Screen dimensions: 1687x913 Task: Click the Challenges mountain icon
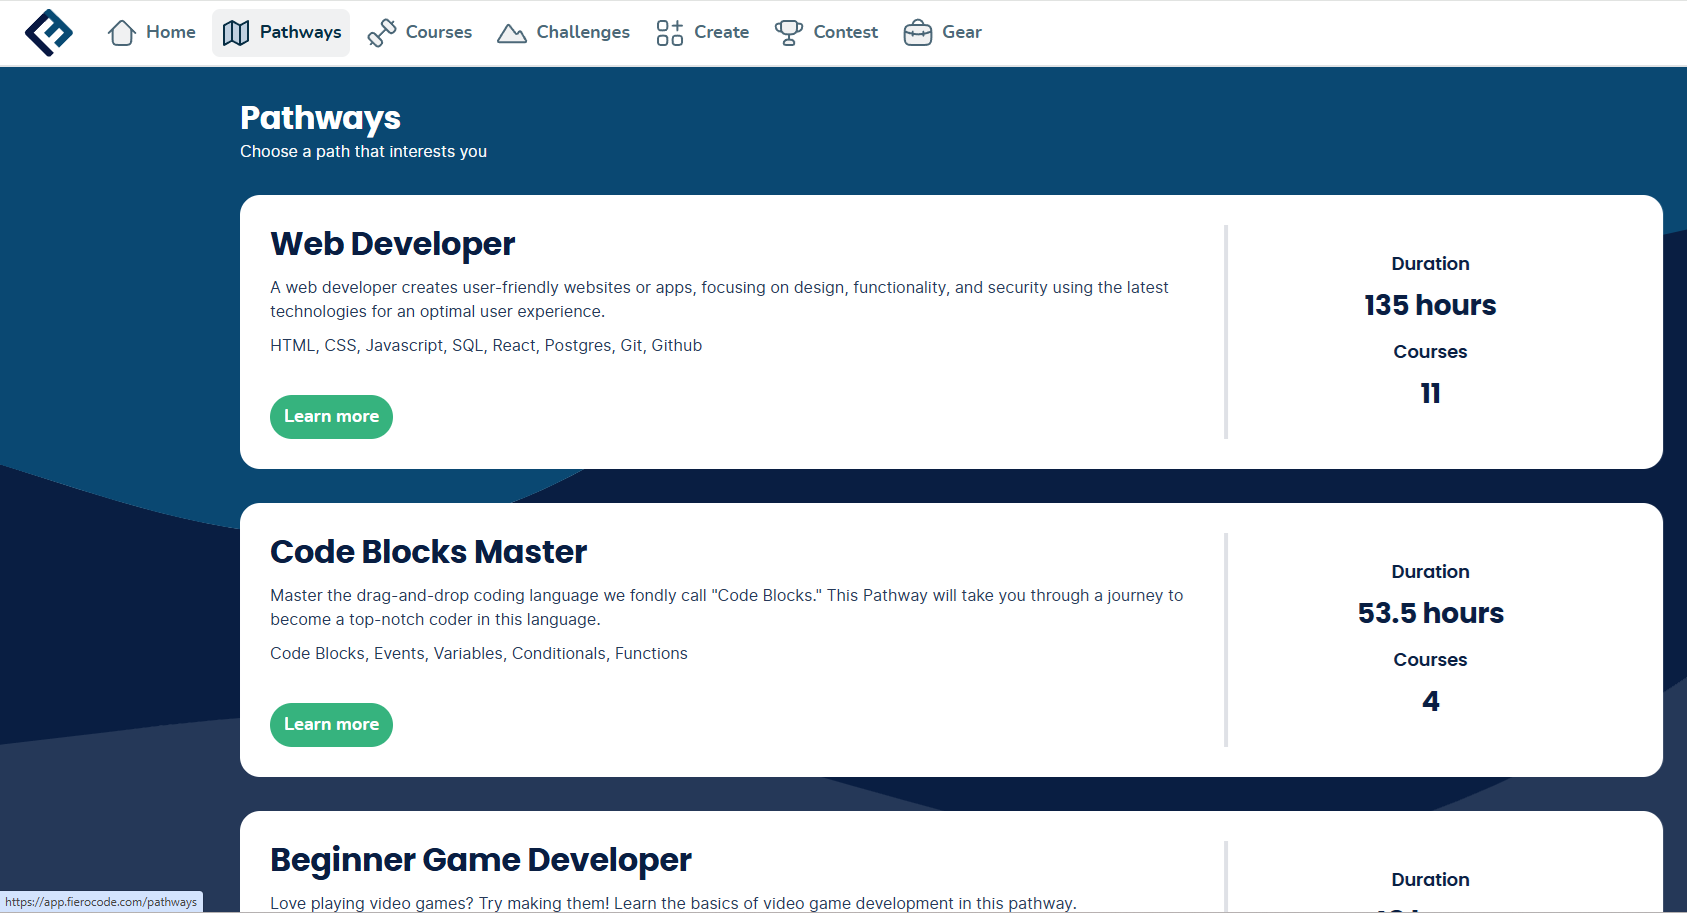[512, 34]
